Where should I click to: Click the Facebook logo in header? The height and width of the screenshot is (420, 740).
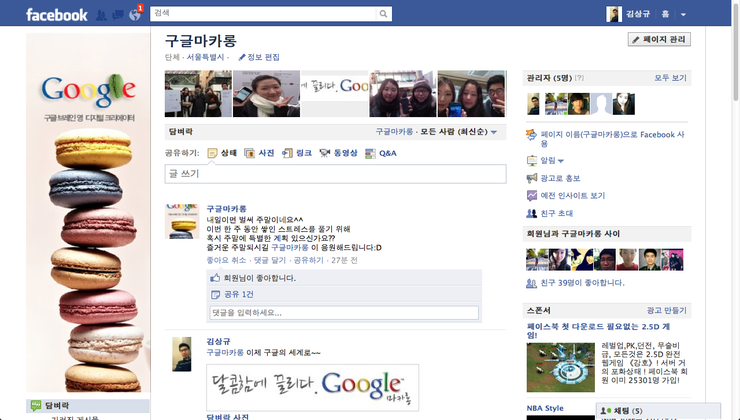[x=56, y=14]
